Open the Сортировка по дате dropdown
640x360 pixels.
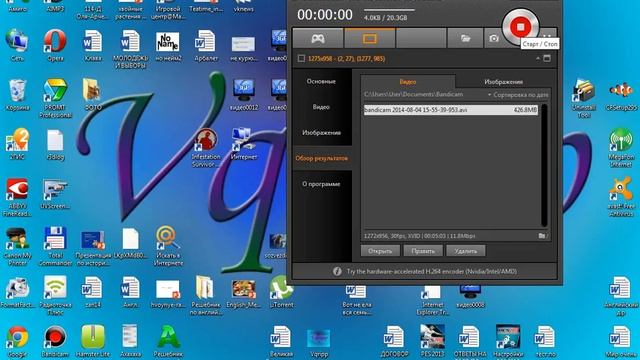coord(518,95)
